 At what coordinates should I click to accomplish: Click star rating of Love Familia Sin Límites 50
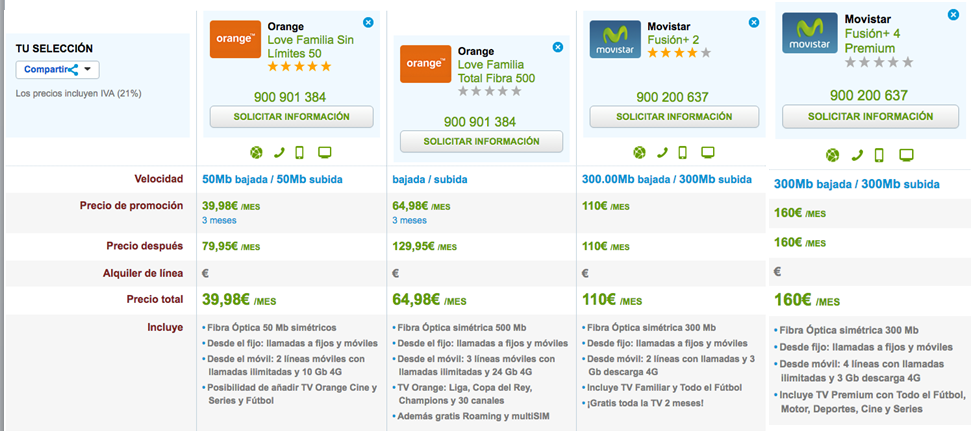(x=299, y=66)
